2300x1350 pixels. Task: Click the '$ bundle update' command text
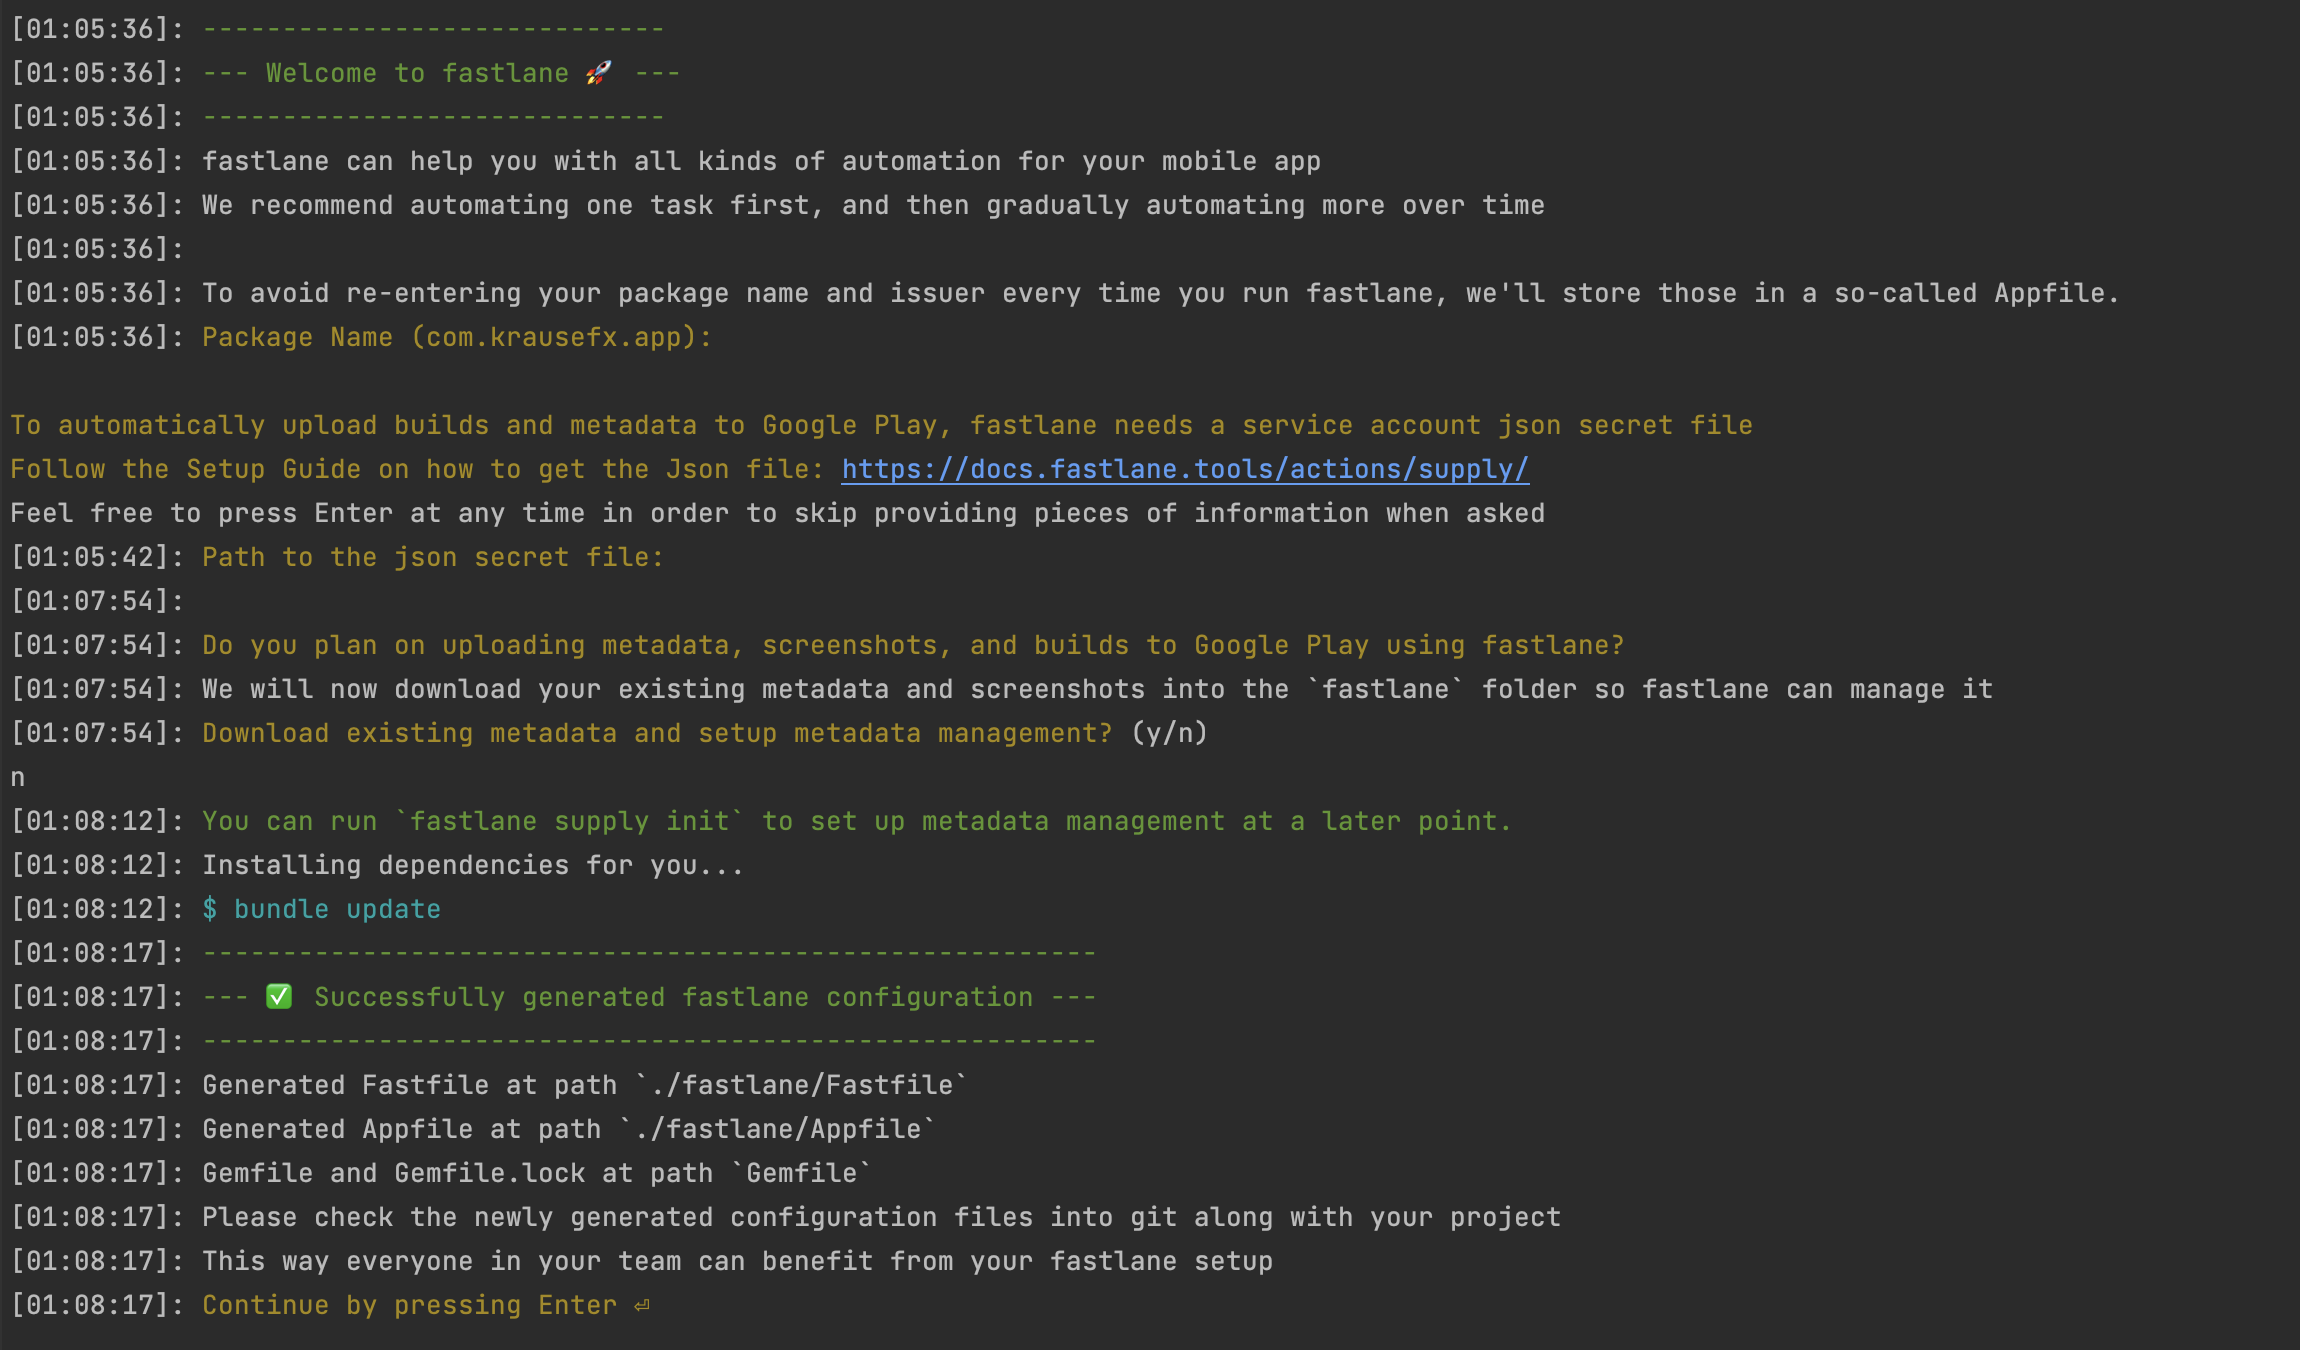click(x=321, y=909)
